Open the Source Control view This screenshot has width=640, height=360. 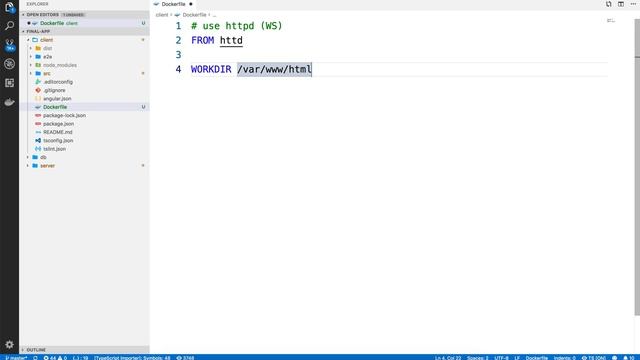point(9,45)
